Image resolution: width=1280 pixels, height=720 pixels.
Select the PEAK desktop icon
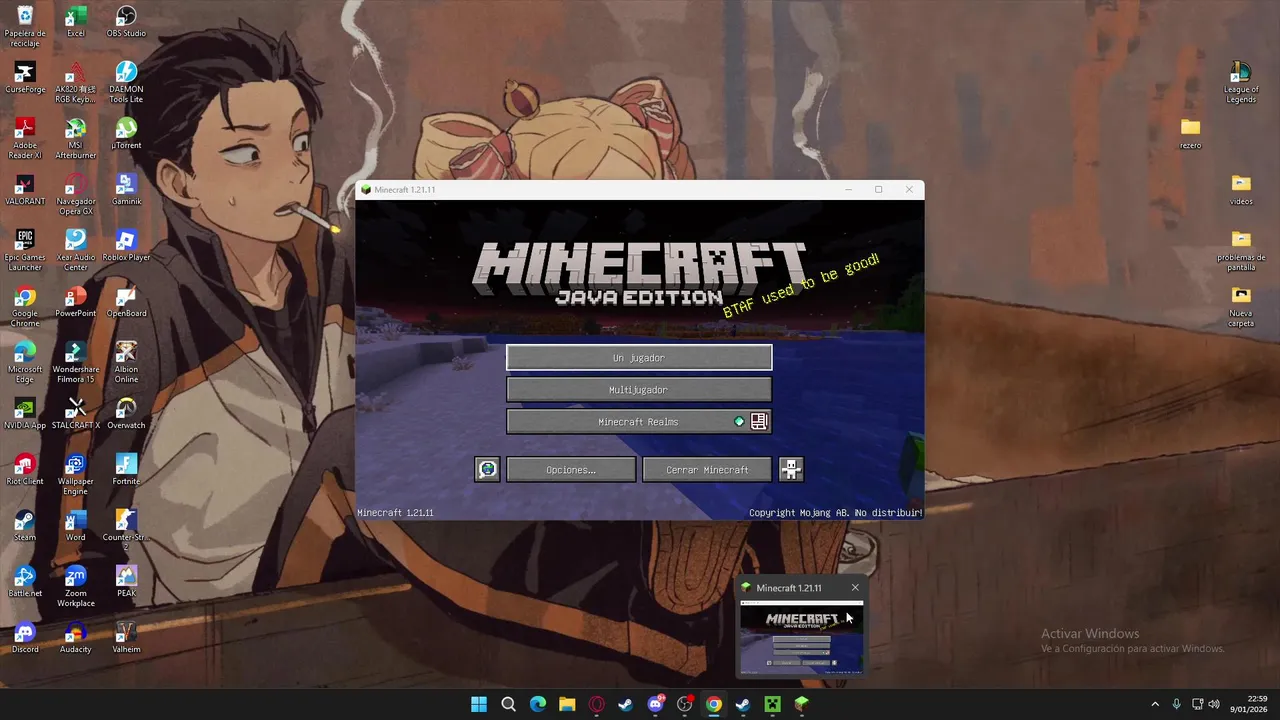pyautogui.click(x=126, y=583)
